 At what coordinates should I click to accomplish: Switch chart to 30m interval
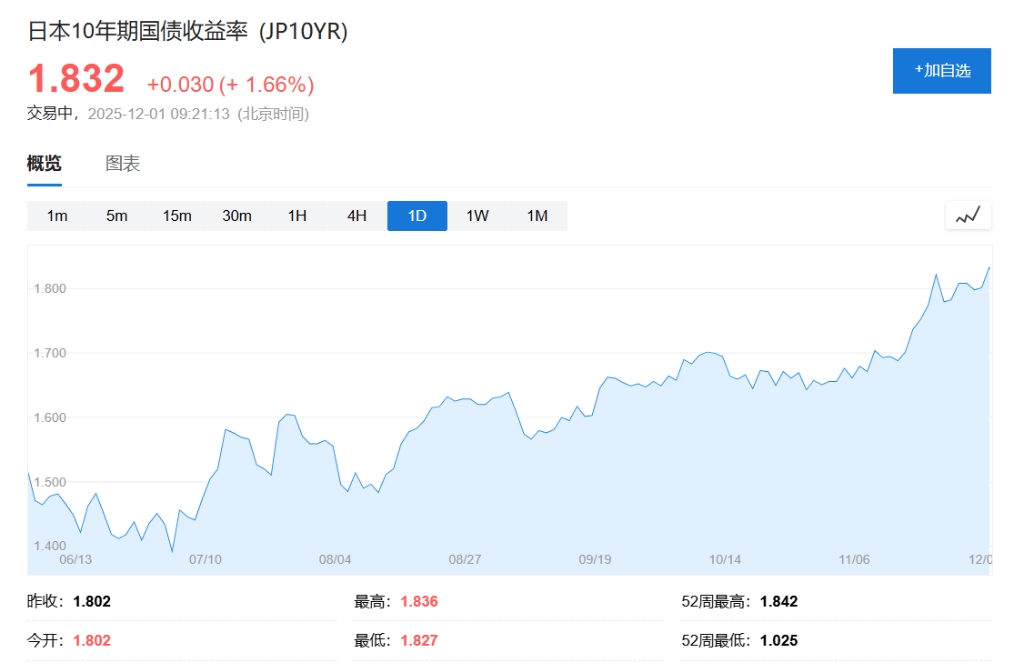click(237, 216)
